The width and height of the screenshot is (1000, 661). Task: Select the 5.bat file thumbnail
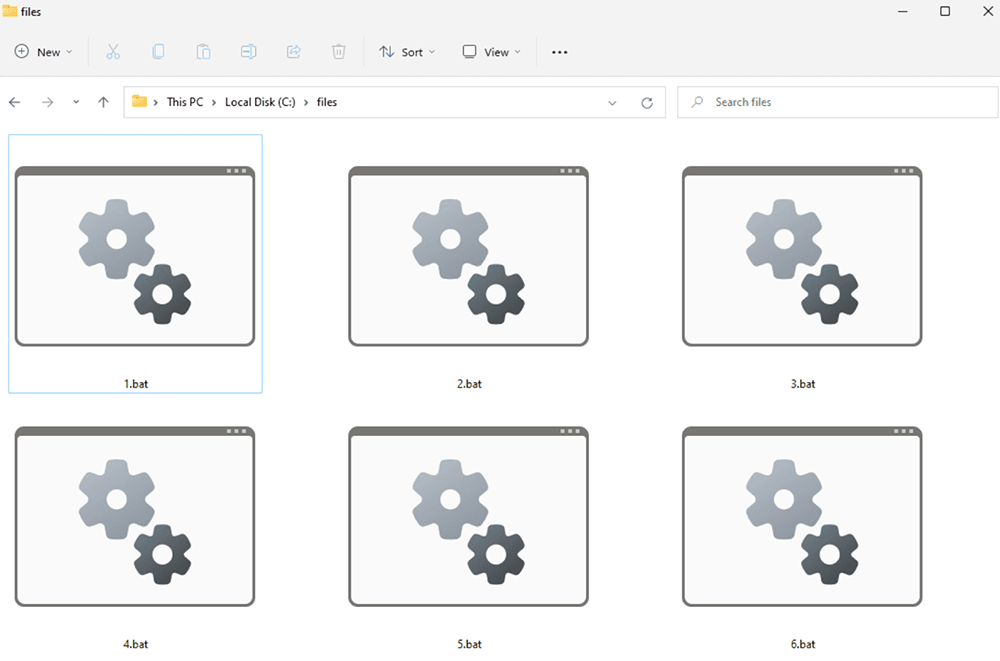click(x=468, y=517)
